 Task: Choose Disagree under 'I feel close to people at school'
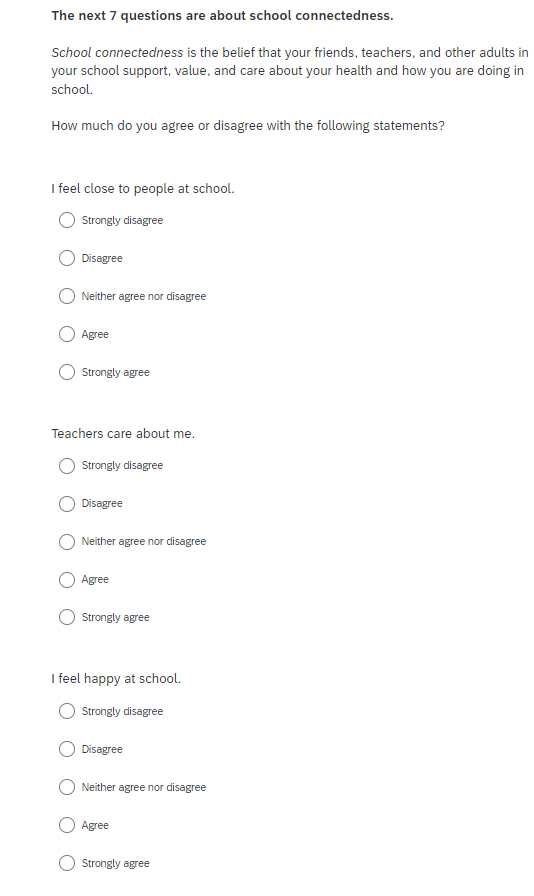click(x=67, y=258)
